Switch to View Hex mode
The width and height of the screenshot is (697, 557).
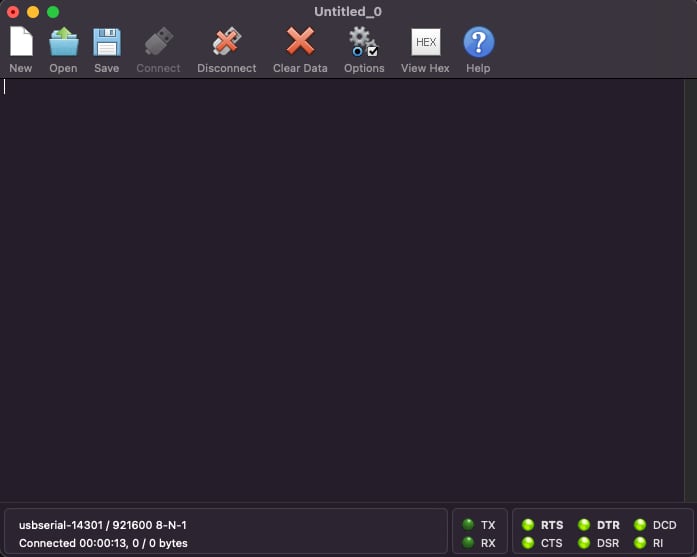coord(425,42)
